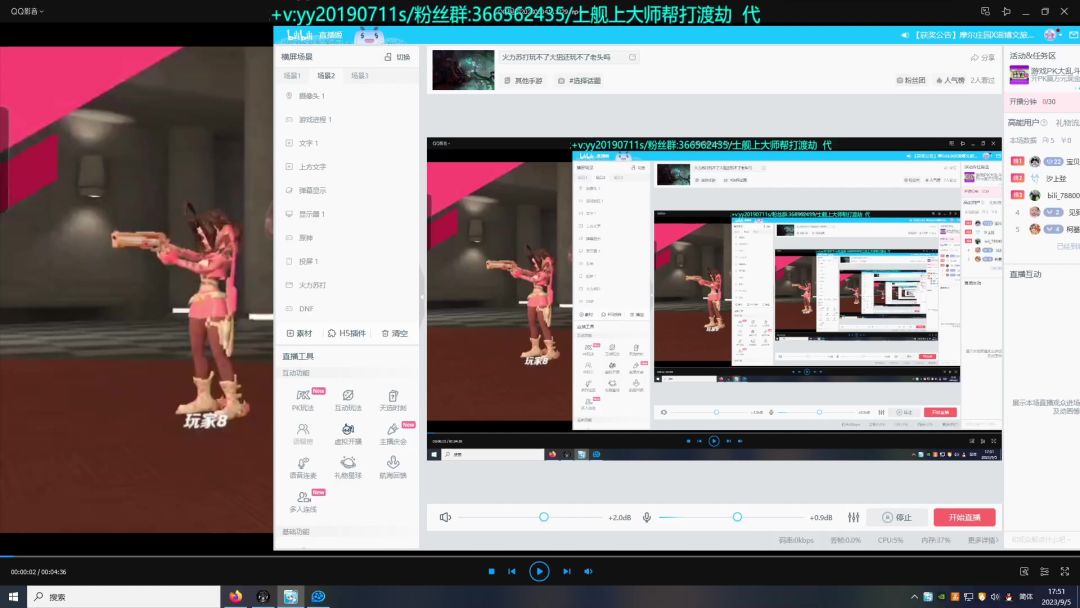The width and height of the screenshot is (1080, 608).
Task: Open the 人气榜 popularity ranking
Action: click(x=951, y=81)
